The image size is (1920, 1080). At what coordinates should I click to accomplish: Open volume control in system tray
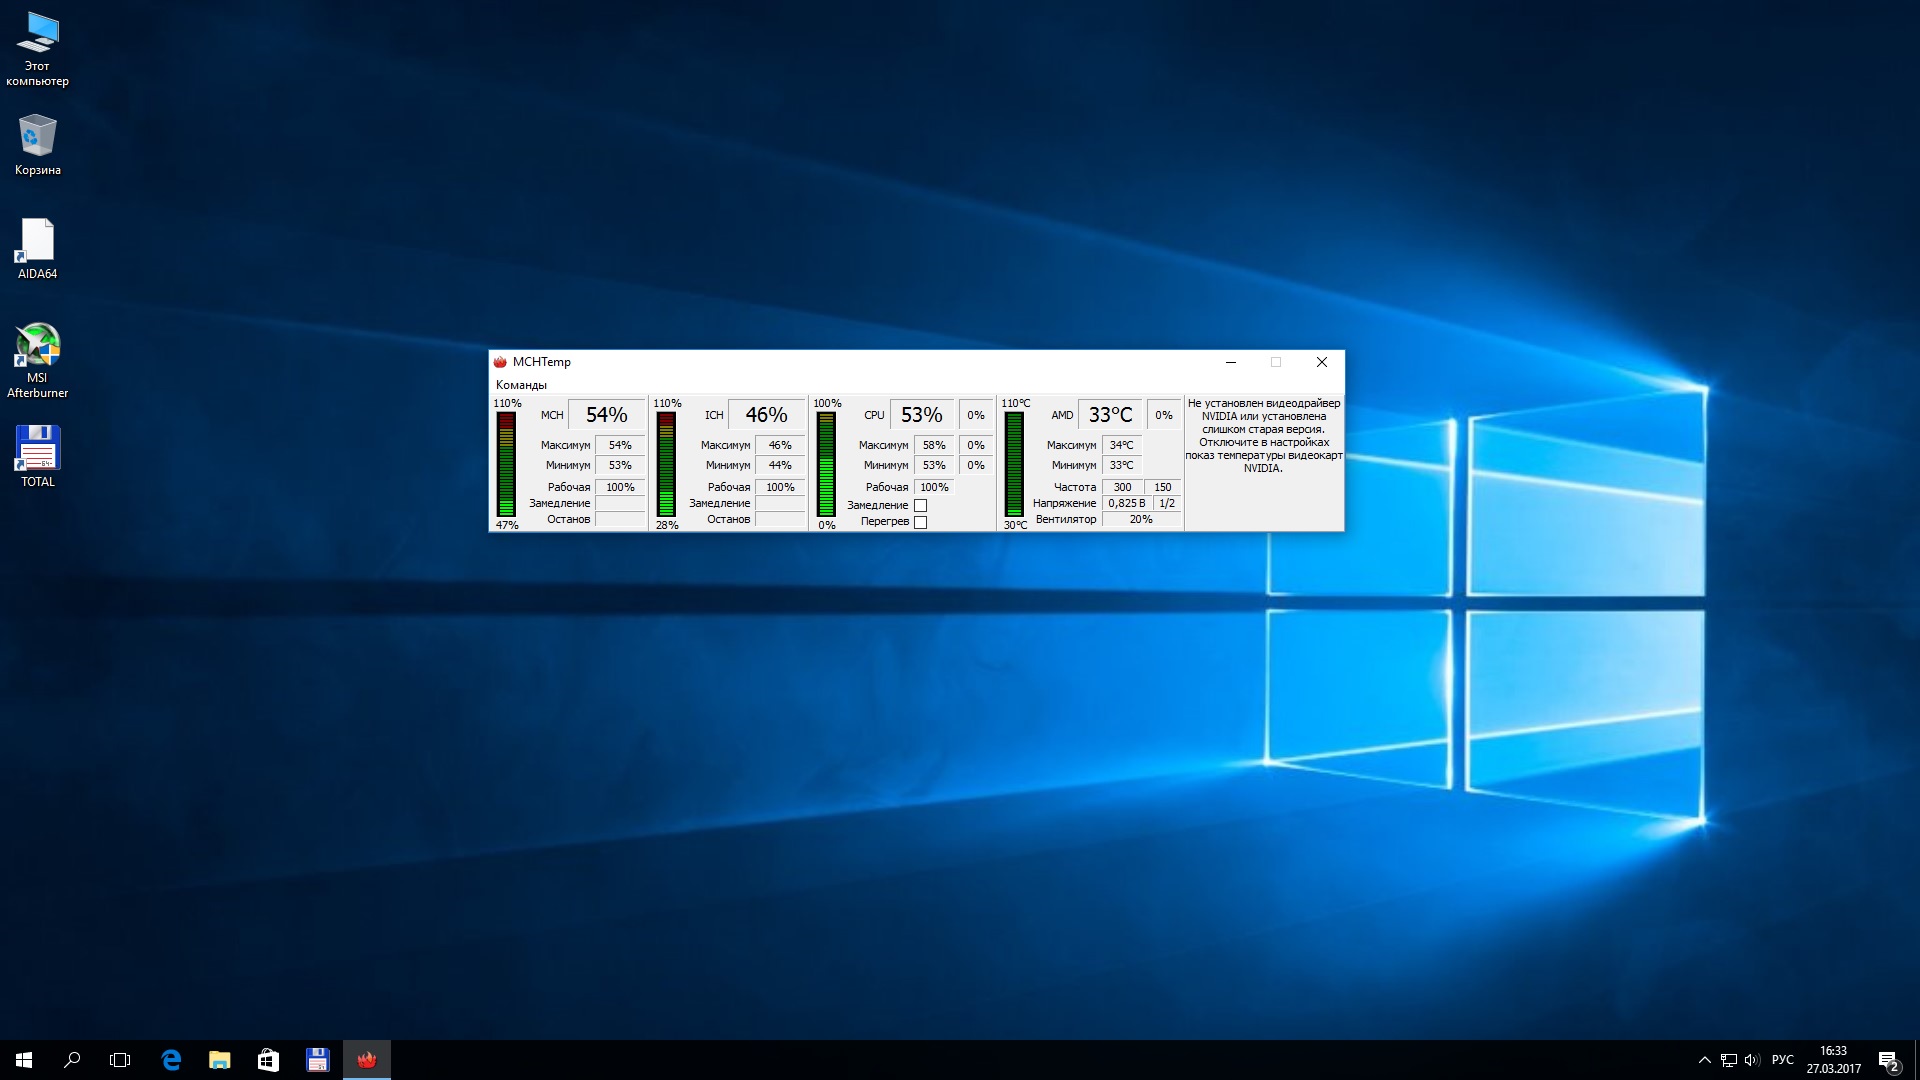click(x=1752, y=1060)
